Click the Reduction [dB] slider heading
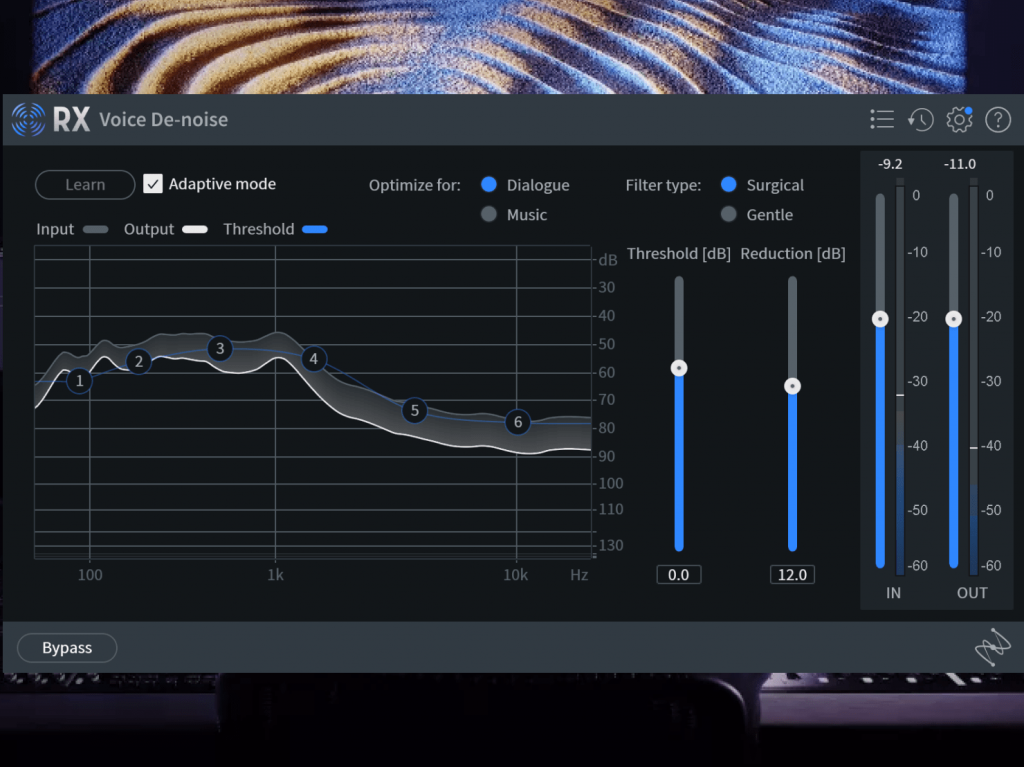The height and width of the screenshot is (767, 1024). pos(793,253)
